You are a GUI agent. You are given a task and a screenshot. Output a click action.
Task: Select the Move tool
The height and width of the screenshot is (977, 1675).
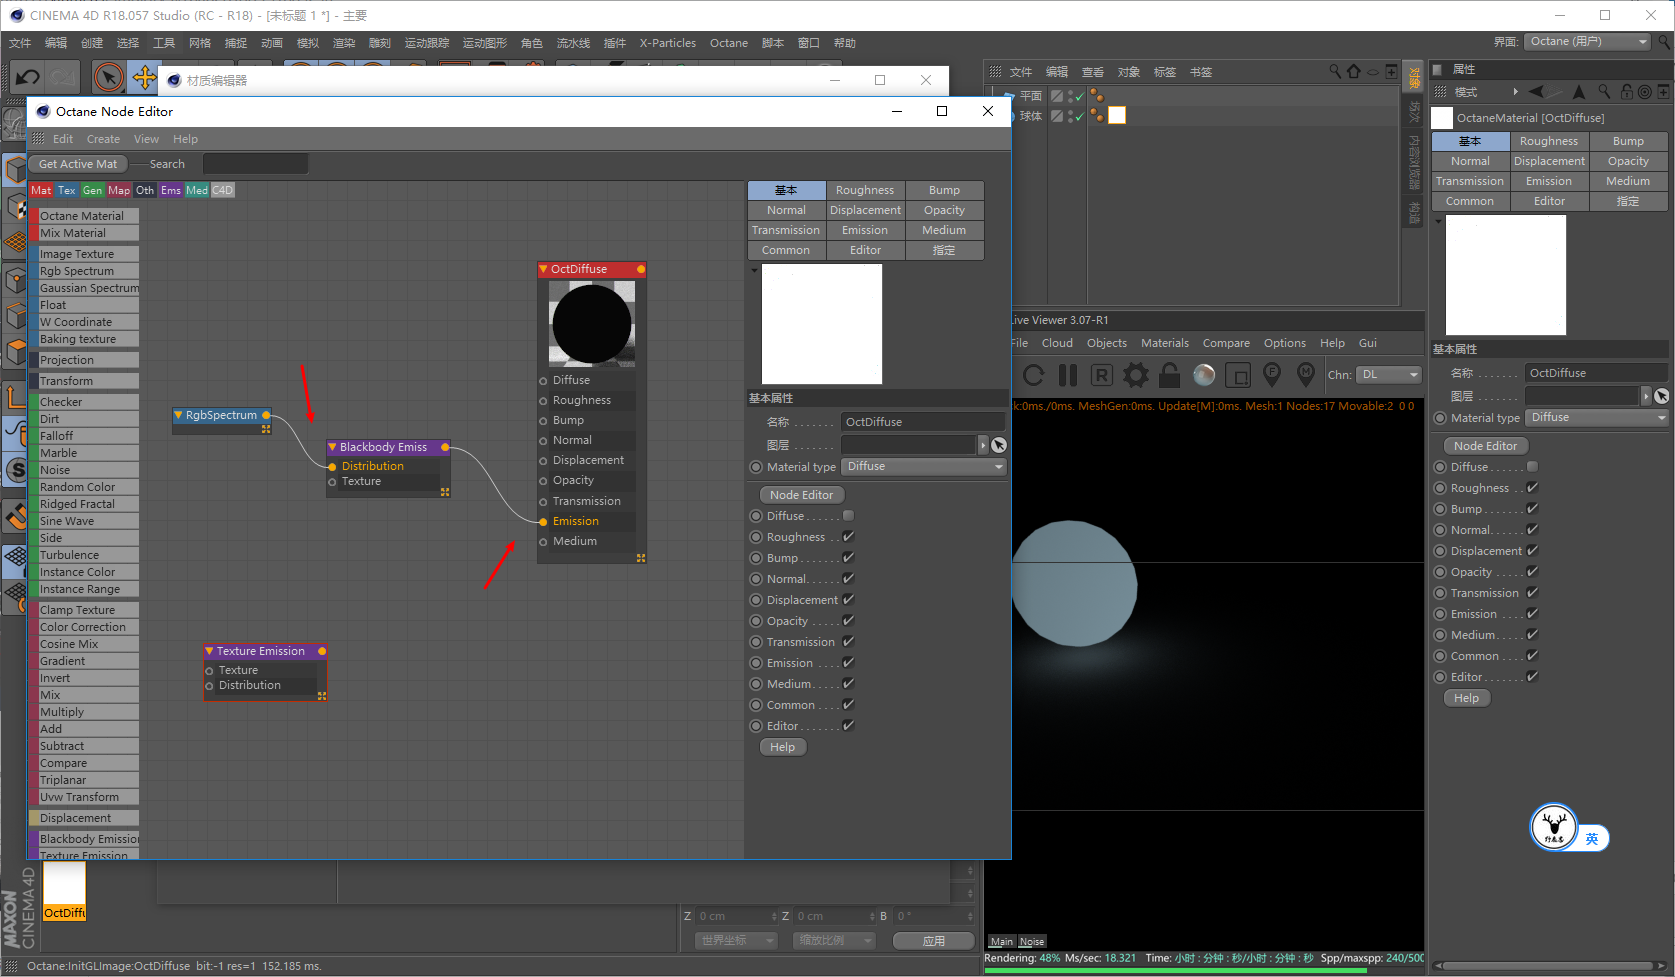(144, 77)
